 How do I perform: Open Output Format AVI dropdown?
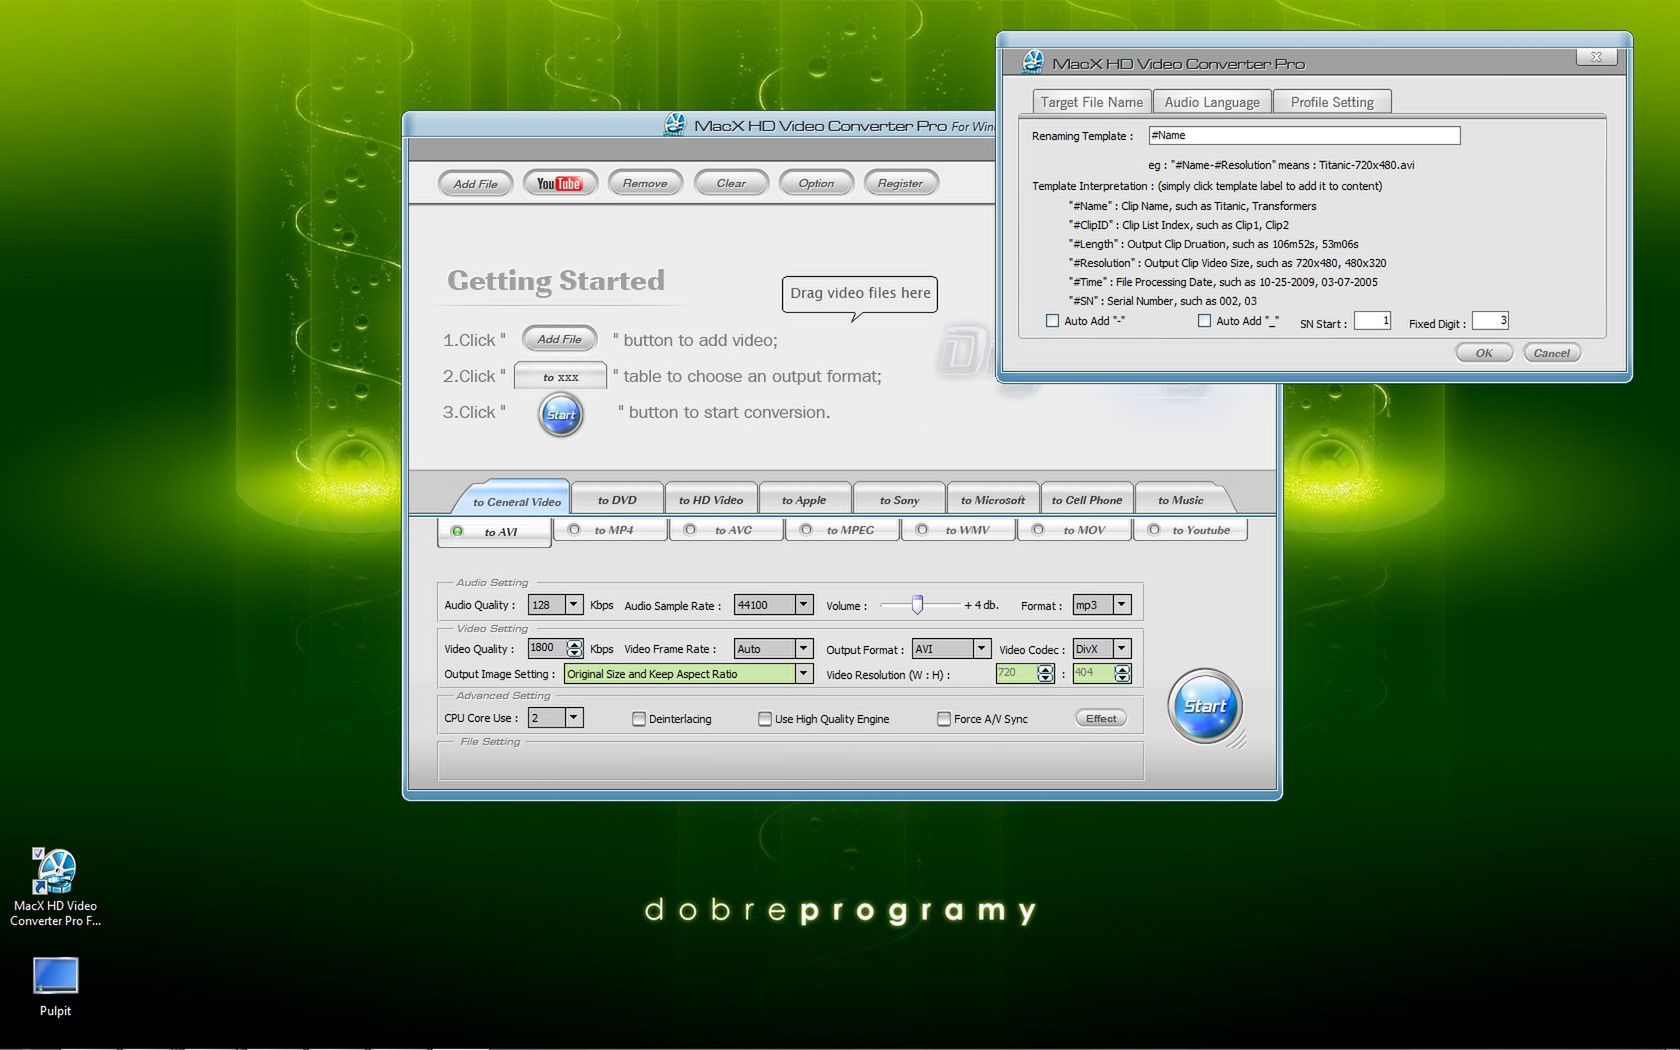tap(982, 649)
